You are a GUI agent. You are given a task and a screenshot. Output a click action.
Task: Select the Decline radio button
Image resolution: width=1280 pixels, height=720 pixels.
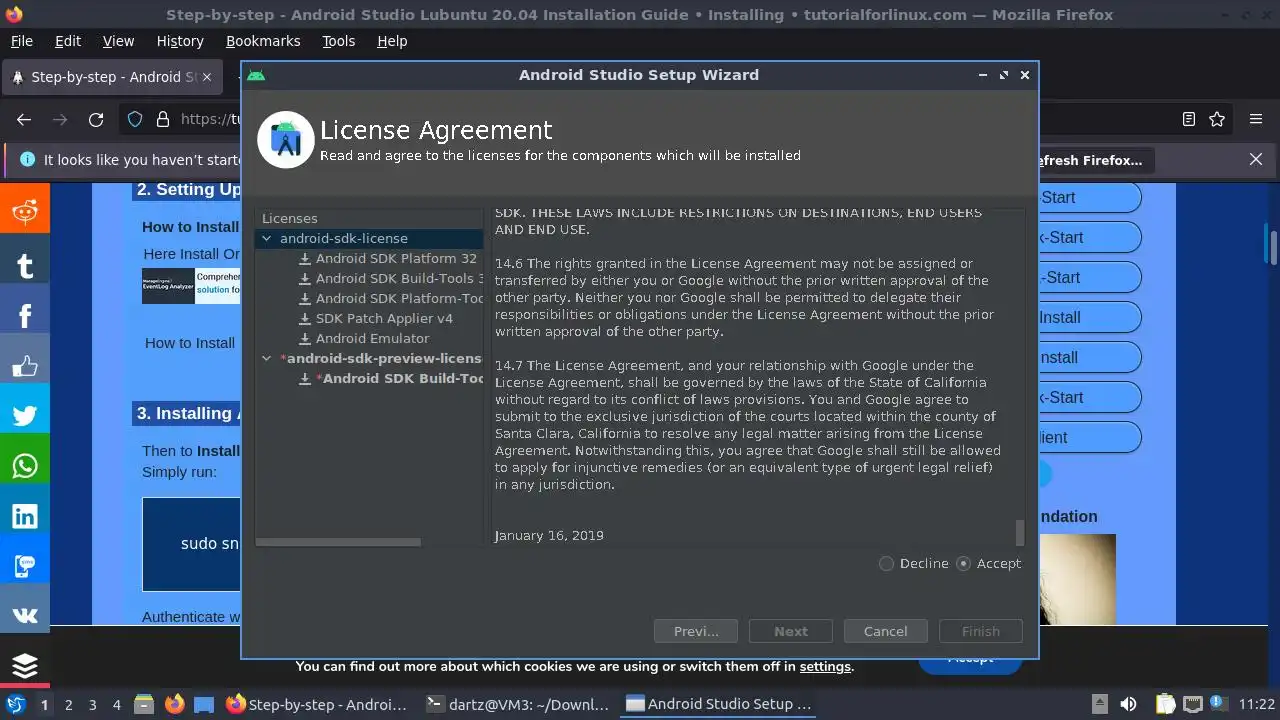click(x=886, y=564)
